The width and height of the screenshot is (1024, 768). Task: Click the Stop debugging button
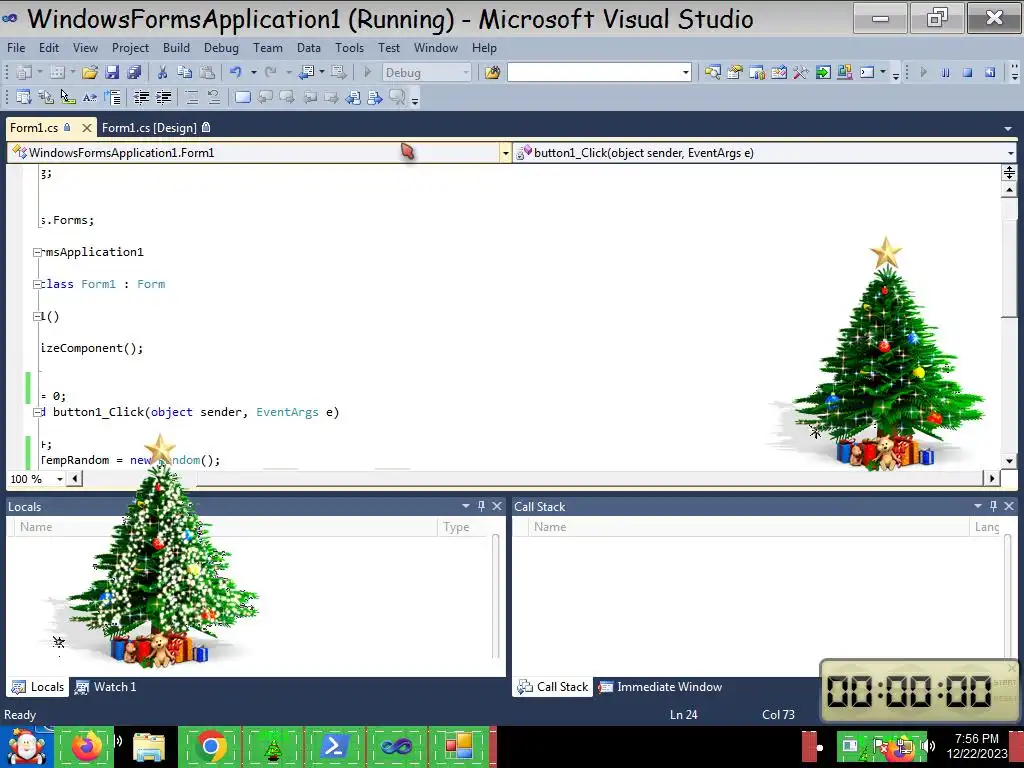click(x=967, y=72)
